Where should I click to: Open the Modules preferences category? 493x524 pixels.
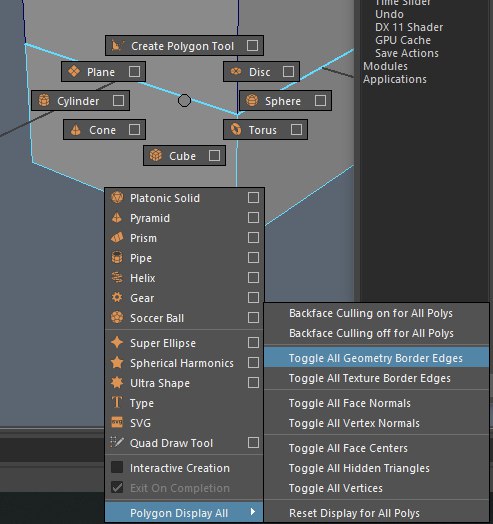[385, 66]
